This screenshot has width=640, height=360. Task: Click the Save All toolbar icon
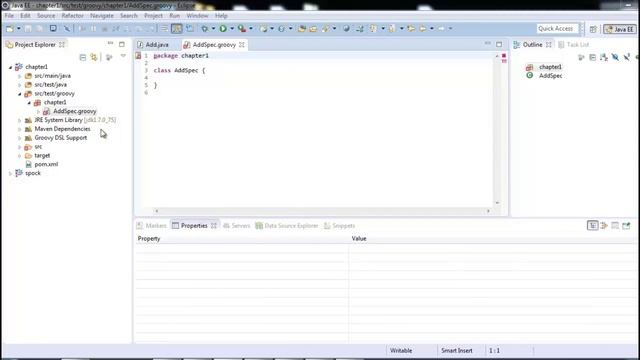(40, 29)
